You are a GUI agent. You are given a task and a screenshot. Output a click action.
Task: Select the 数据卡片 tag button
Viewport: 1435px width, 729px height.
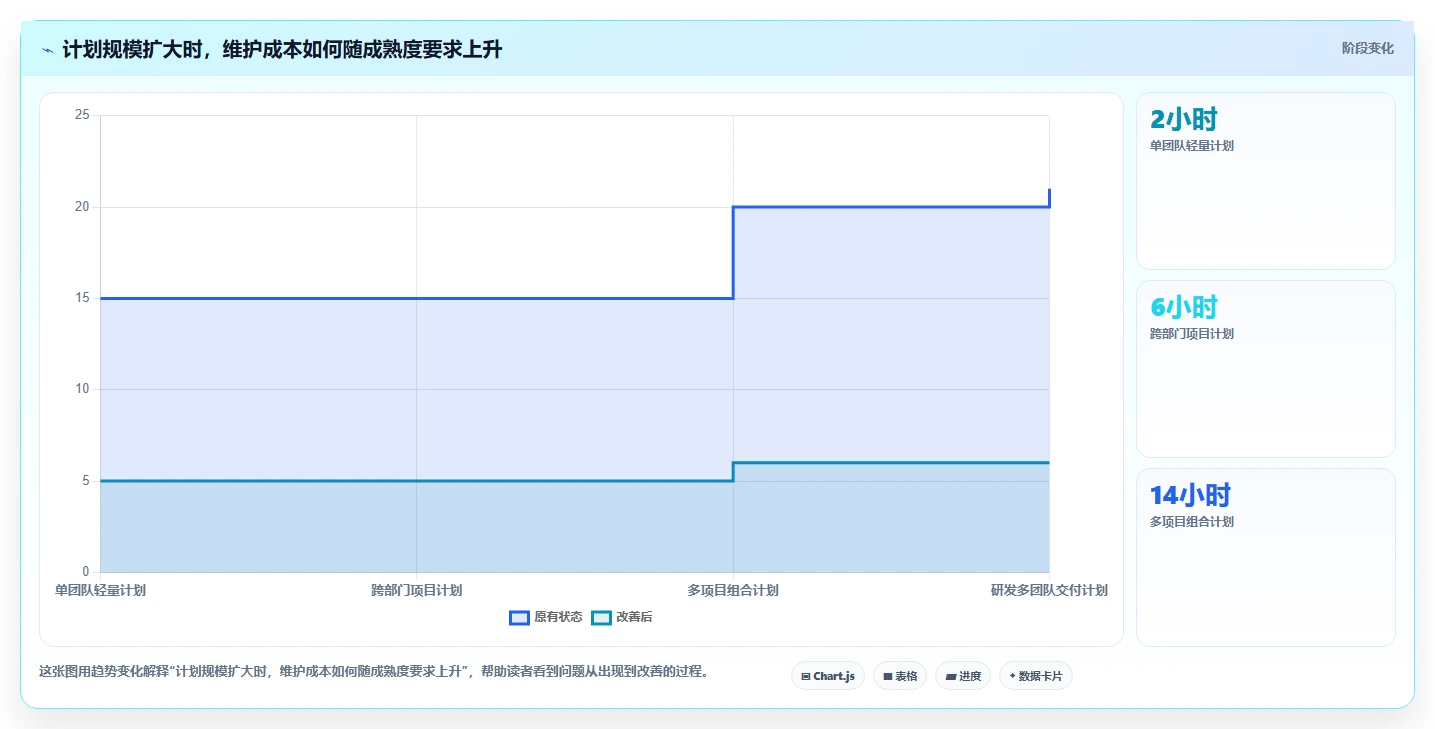(x=1036, y=676)
